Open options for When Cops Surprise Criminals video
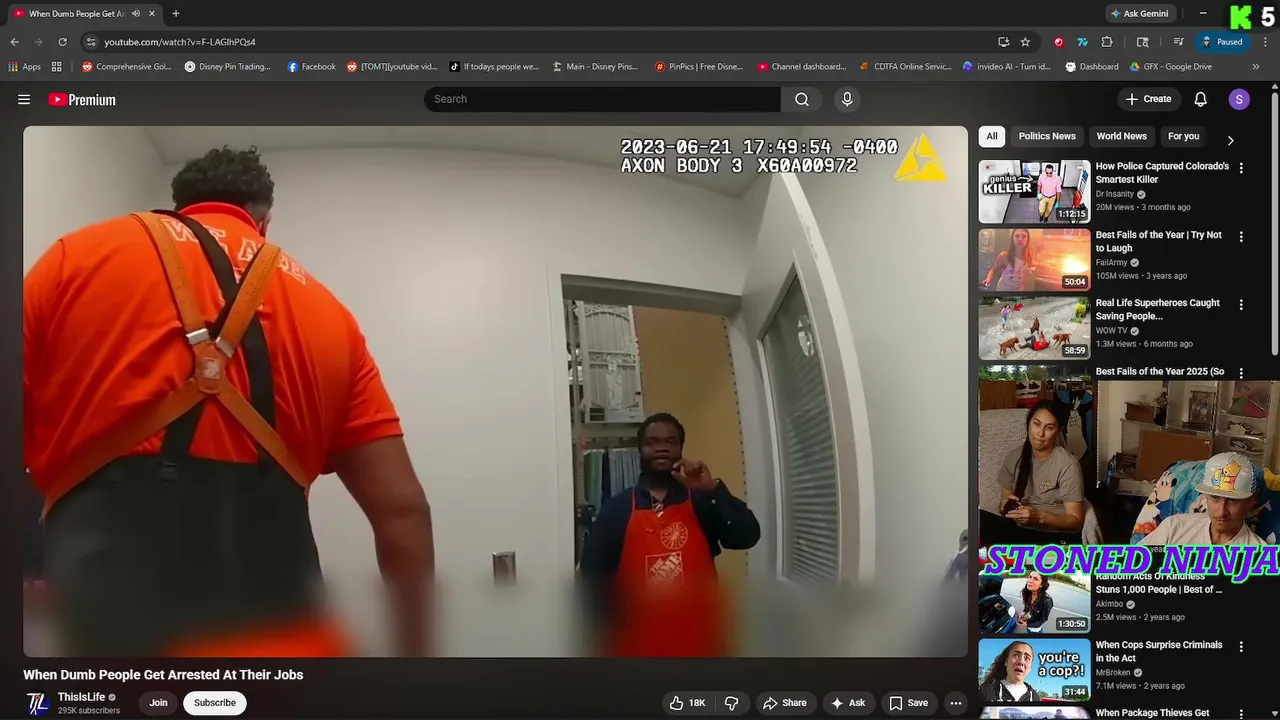Screen dimensions: 1280x720 click(x=1241, y=647)
